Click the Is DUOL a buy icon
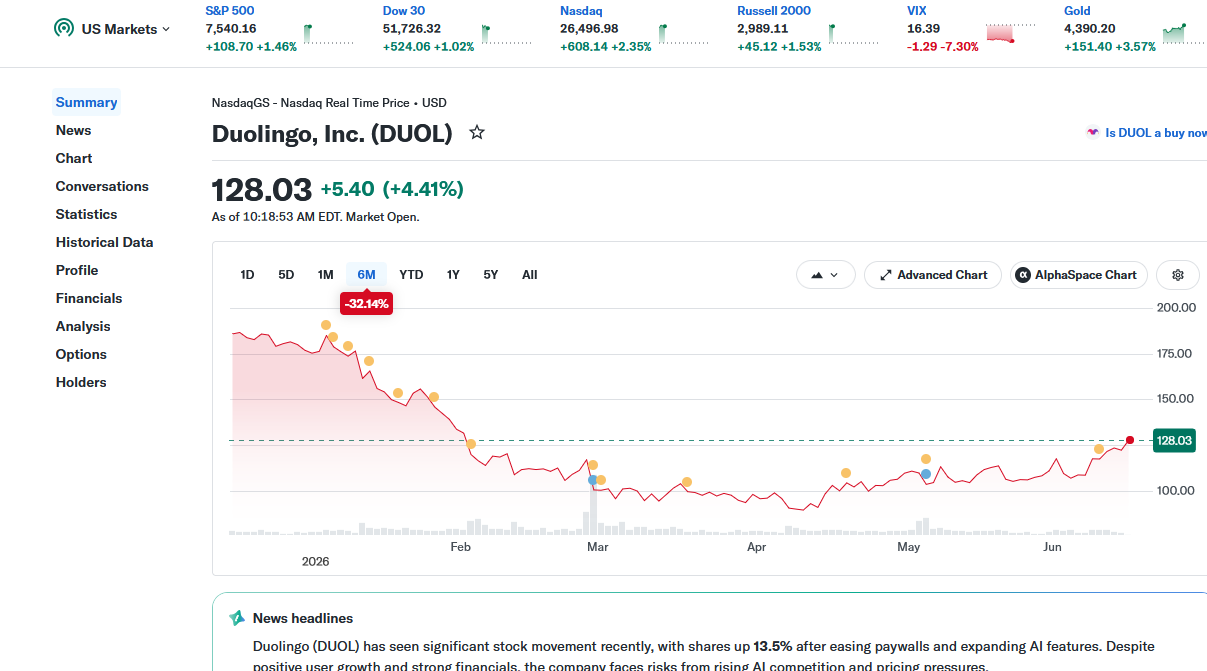1207x671 pixels. coord(1093,132)
